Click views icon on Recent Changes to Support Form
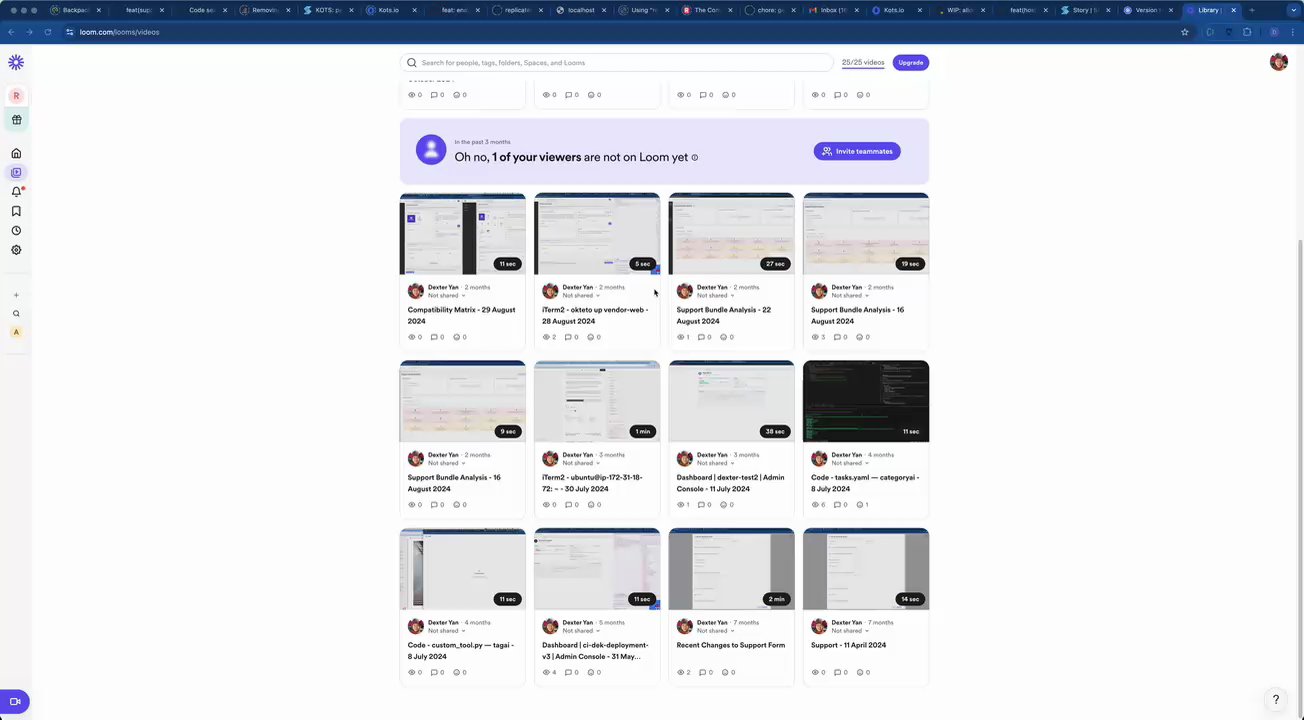Image resolution: width=1304 pixels, height=720 pixels. tap(680, 673)
